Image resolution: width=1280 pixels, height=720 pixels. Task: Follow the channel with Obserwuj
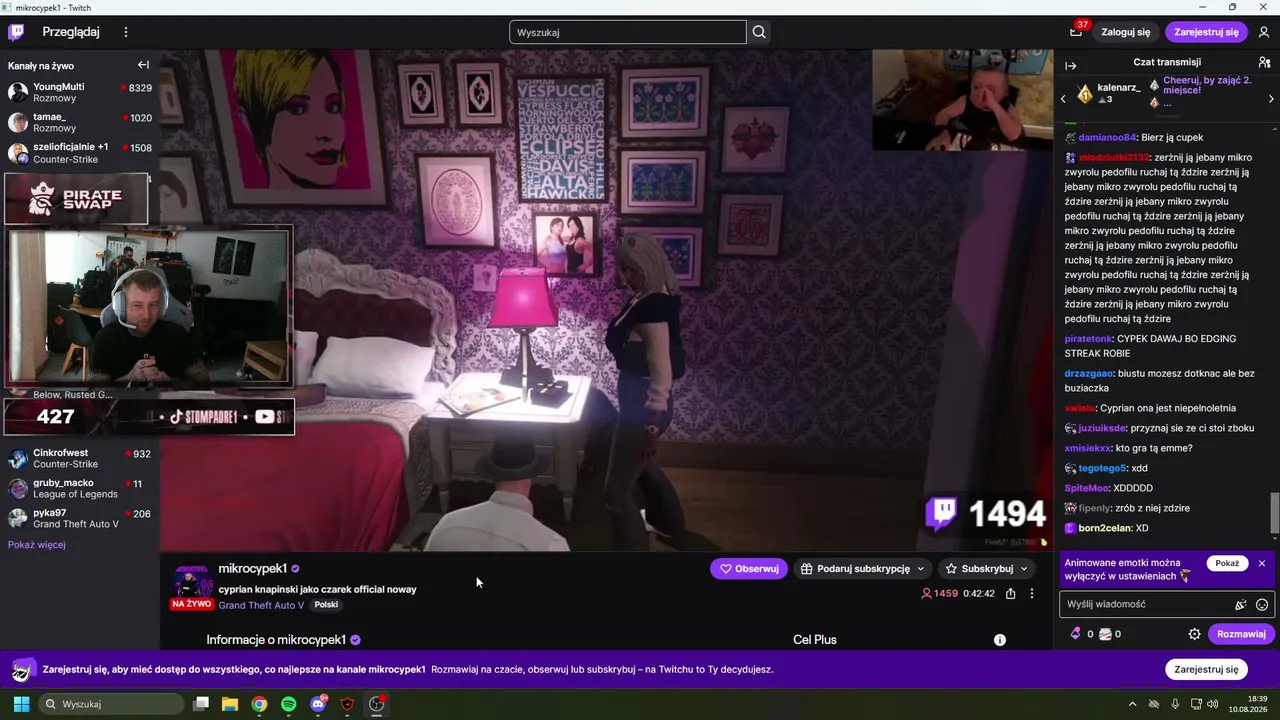[x=749, y=569]
